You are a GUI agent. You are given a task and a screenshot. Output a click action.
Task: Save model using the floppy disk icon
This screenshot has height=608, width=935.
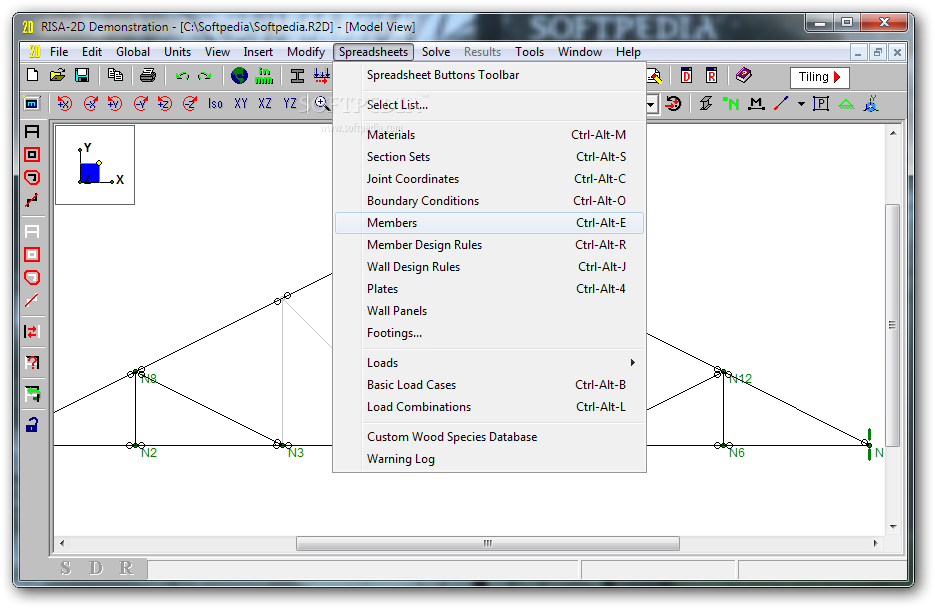(82, 75)
